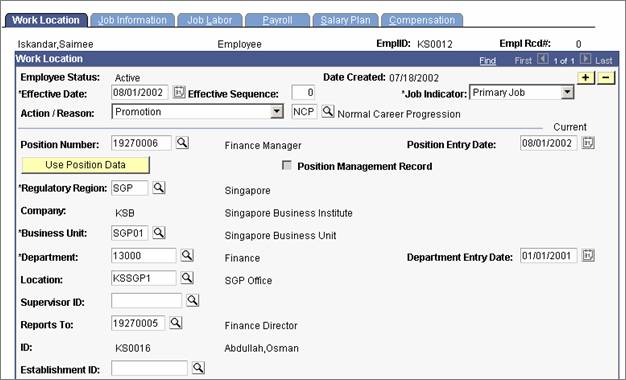Click the First navigation link
Screen dimensions: 626x380
[523, 61]
